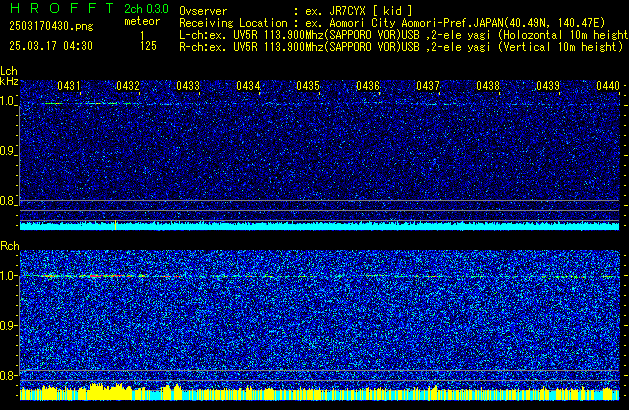Click time marker 0435

tap(308, 86)
